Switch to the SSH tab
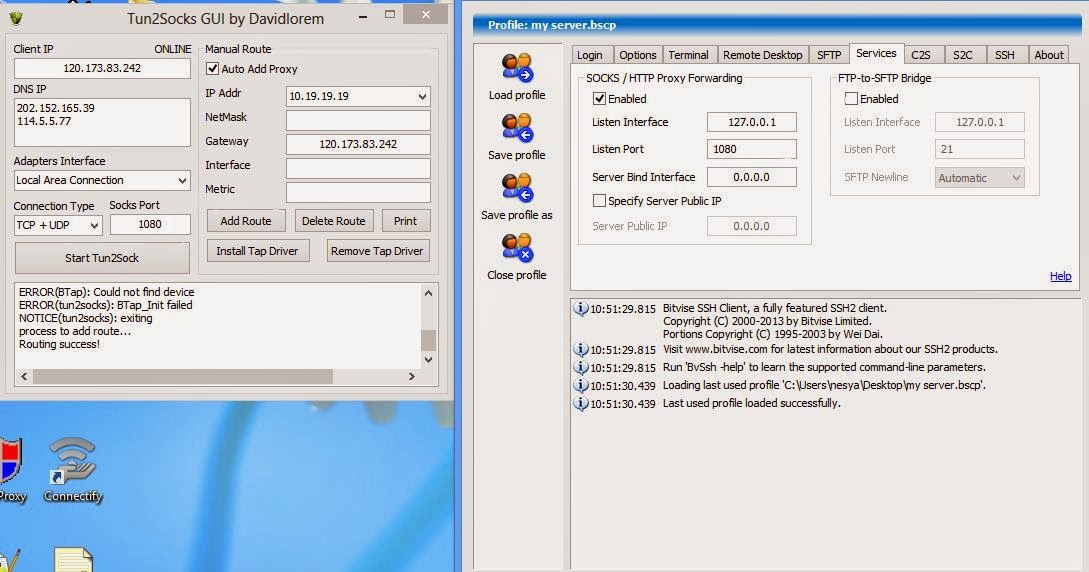This screenshot has height=572, width=1089. [1004, 55]
